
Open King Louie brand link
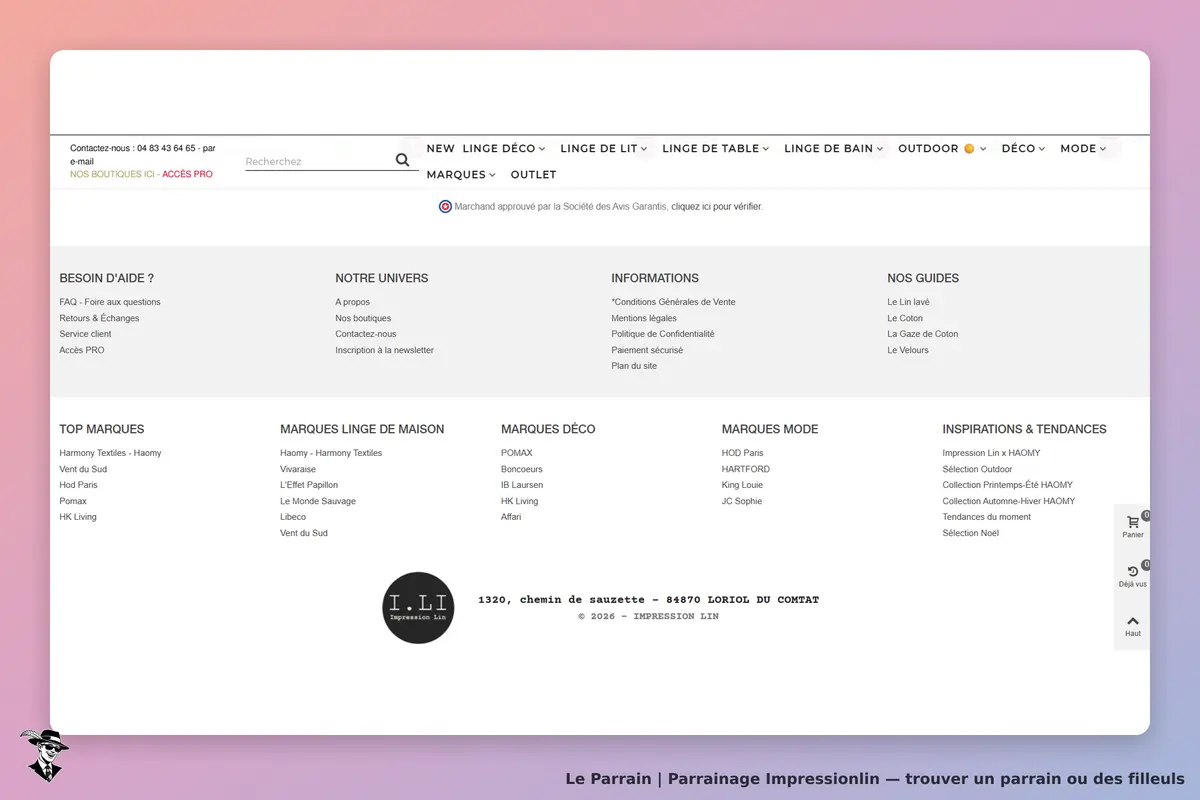tap(742, 485)
